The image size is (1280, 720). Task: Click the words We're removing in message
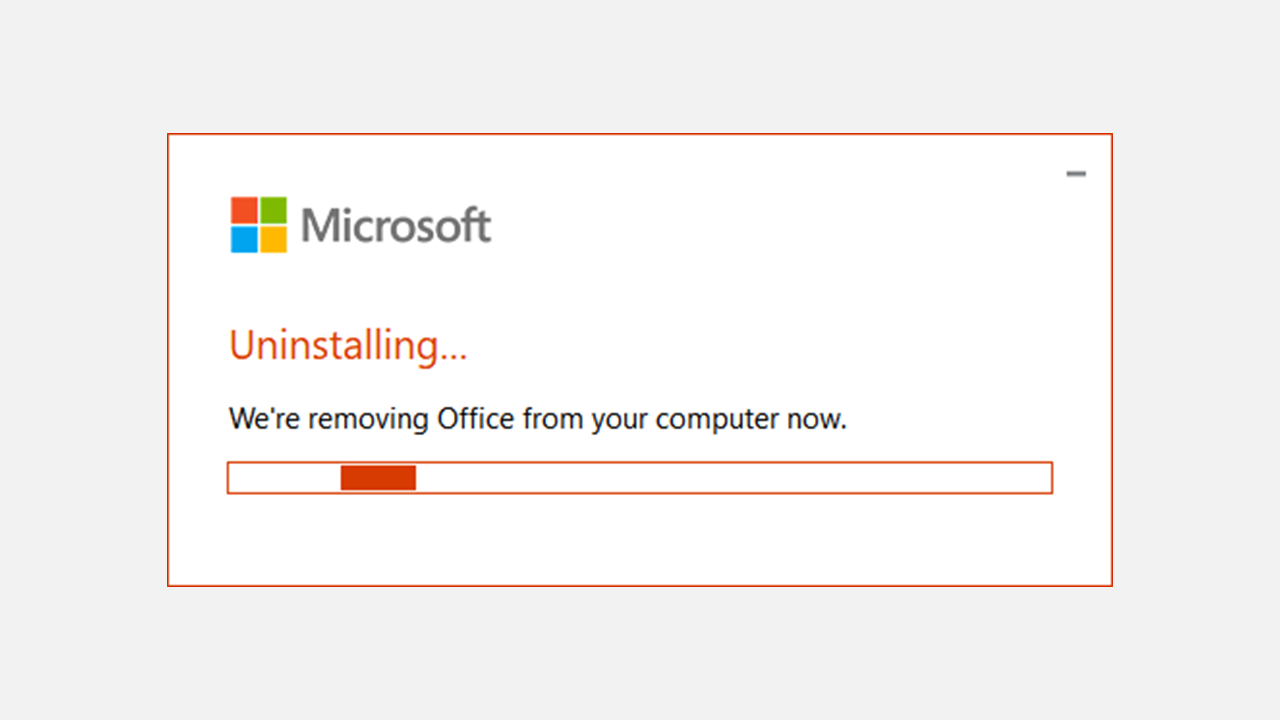pos(329,419)
